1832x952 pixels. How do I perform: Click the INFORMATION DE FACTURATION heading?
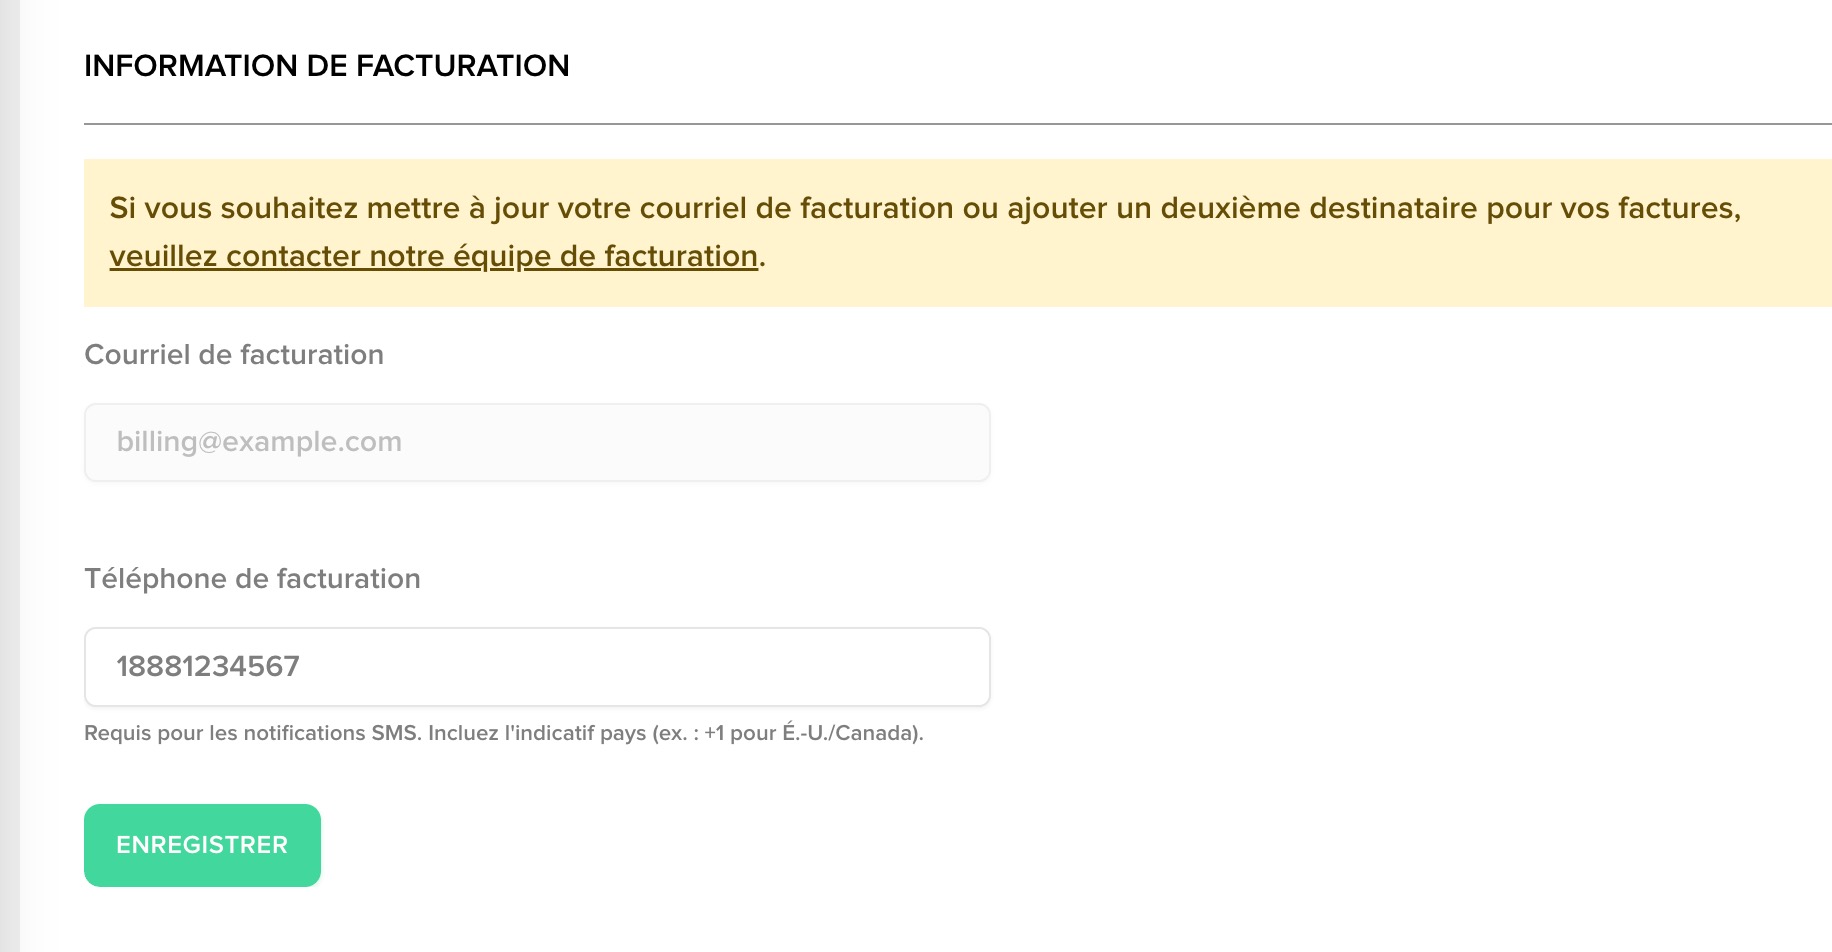(x=326, y=66)
